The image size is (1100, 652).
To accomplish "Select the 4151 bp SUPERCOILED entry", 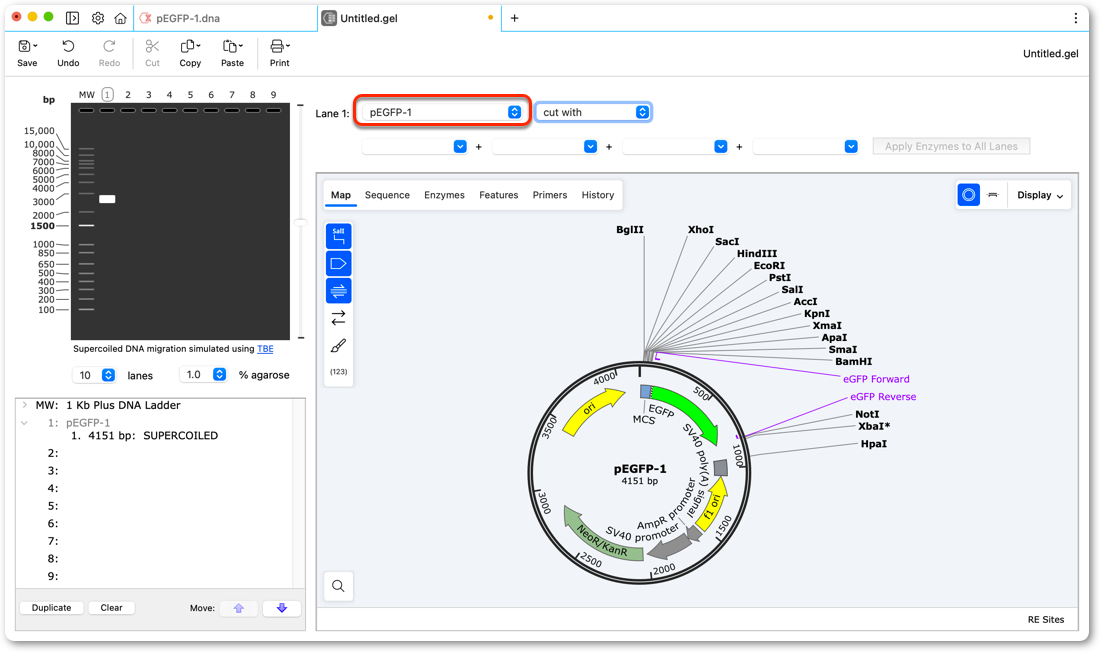I will pyautogui.click(x=145, y=436).
